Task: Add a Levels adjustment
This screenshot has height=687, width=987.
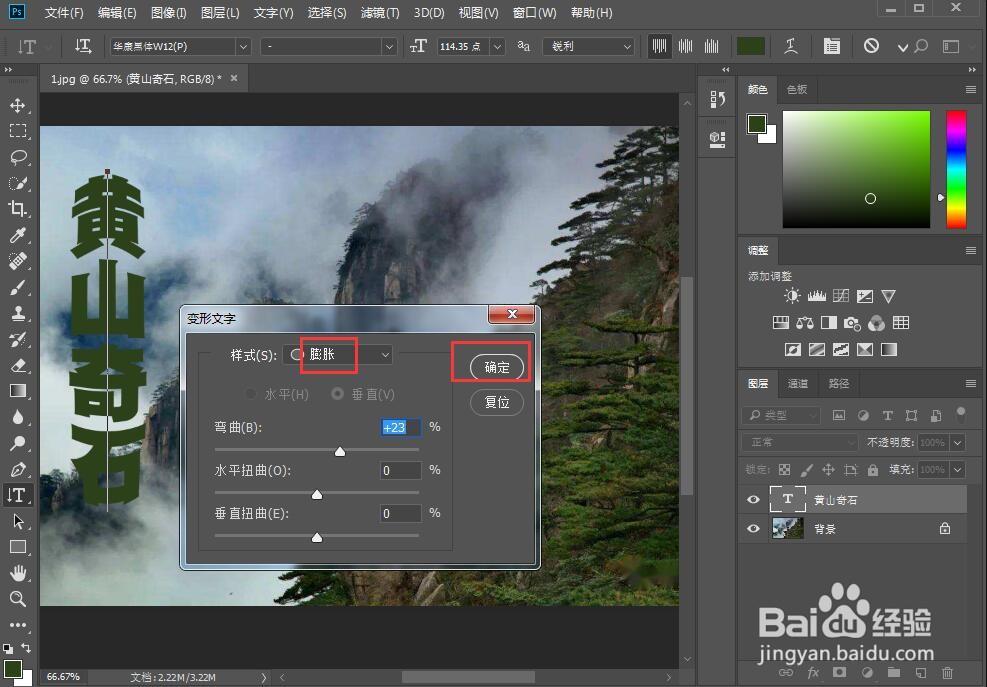Action: 816,296
